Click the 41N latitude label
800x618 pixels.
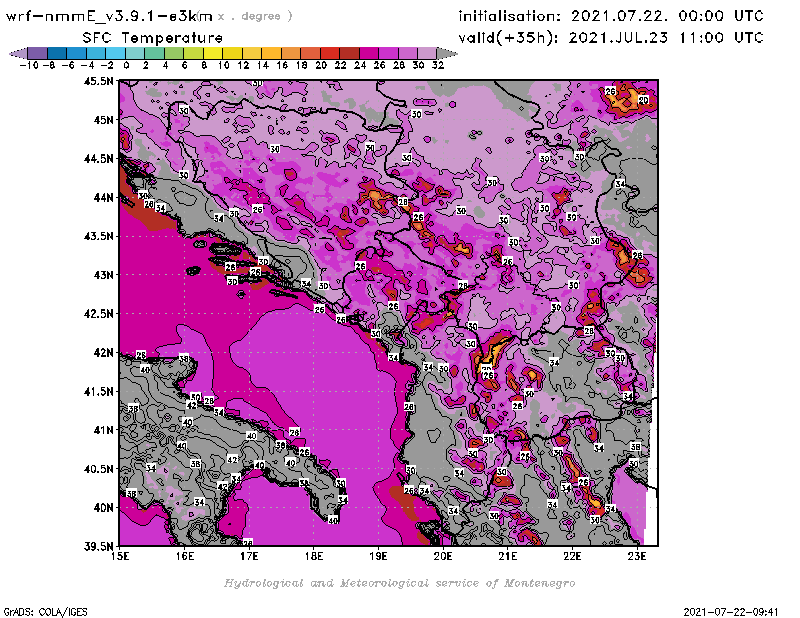[x=103, y=430]
